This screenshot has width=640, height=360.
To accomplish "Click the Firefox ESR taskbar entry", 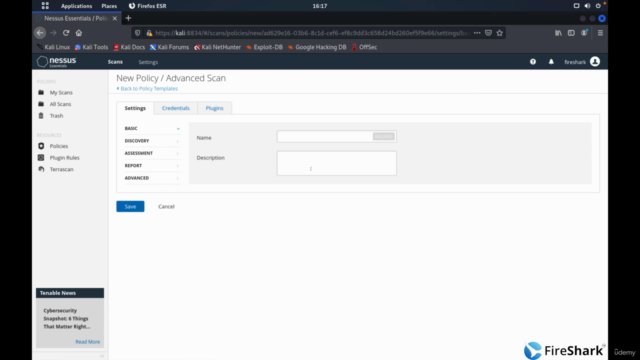I will [147, 6].
